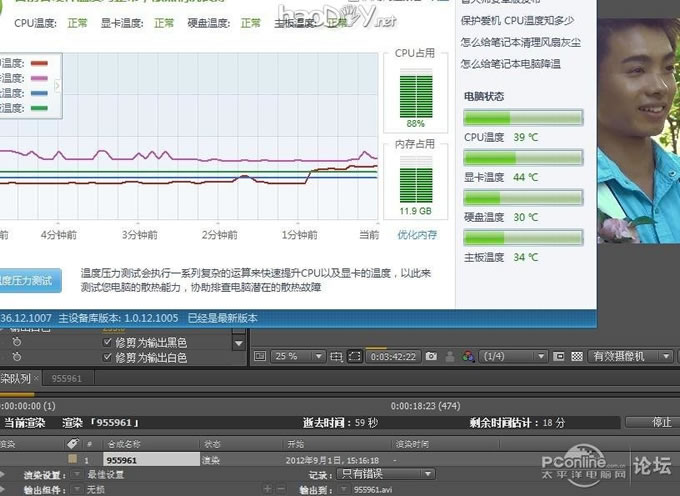Open the 有效摄像机 camera view dropdown
This screenshot has width=680, height=496.
pyautogui.click(x=632, y=356)
